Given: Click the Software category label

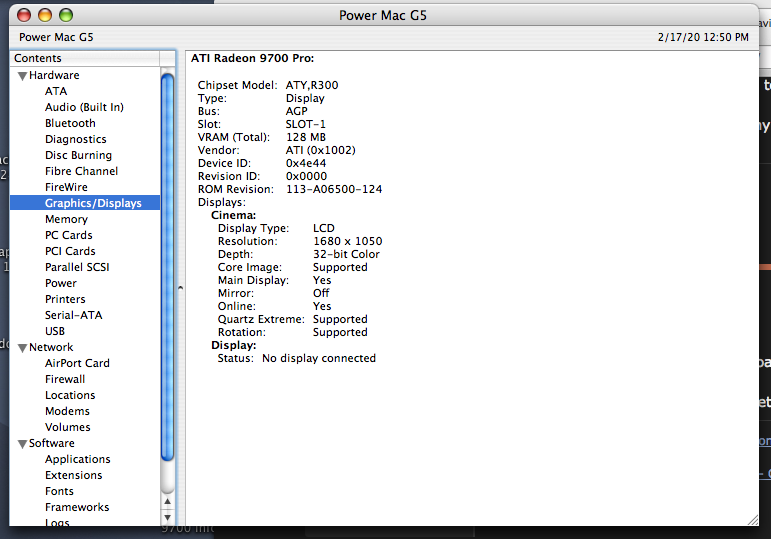Looking at the screenshot, I should pos(52,443).
